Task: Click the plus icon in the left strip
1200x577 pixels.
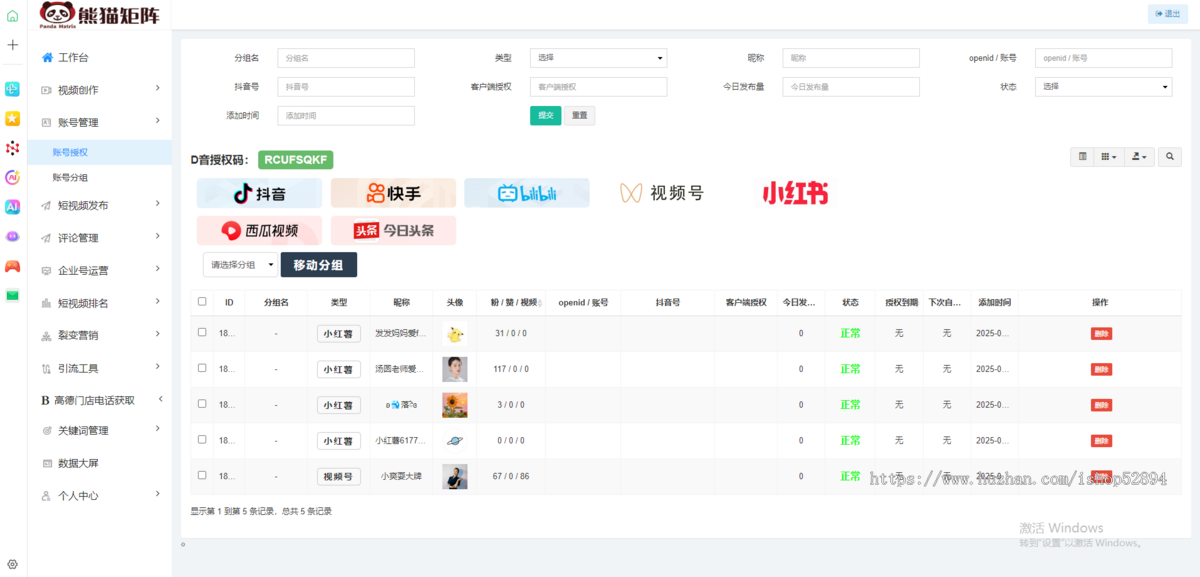Action: (12, 45)
